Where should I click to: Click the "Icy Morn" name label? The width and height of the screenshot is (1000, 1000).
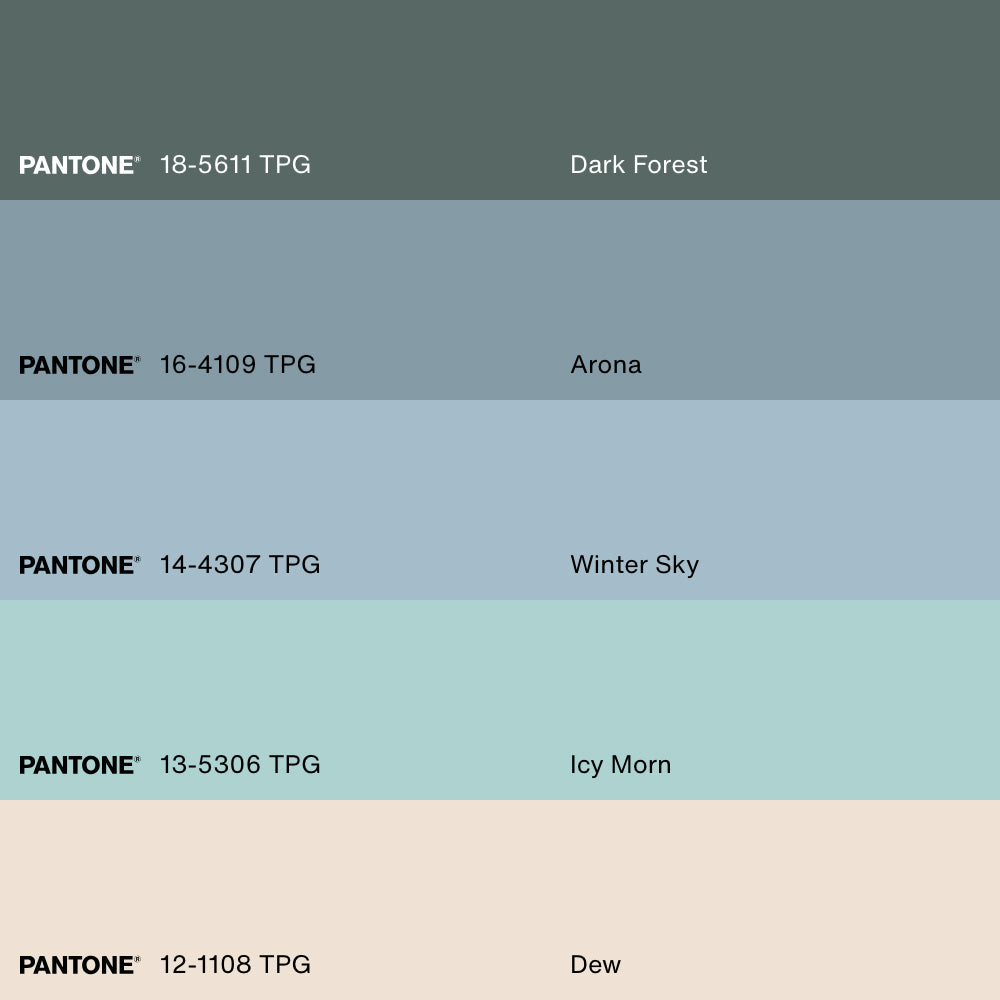click(x=620, y=765)
